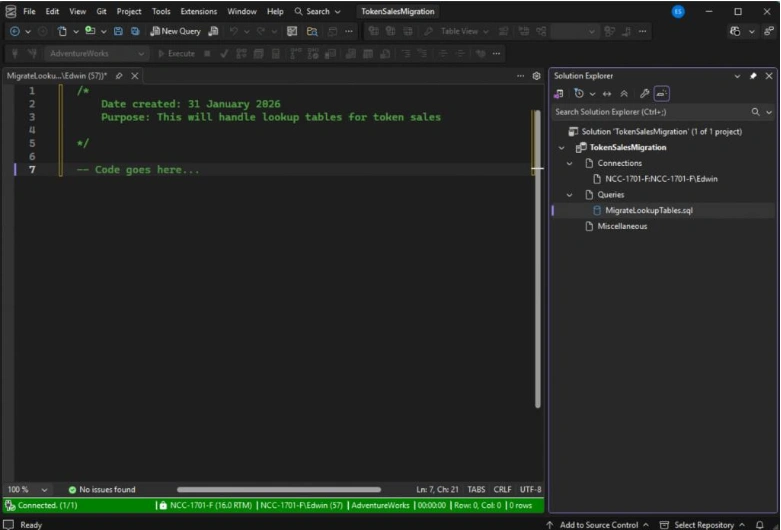The height and width of the screenshot is (530, 781).
Task: Open the Tools menu
Action: tap(161, 11)
